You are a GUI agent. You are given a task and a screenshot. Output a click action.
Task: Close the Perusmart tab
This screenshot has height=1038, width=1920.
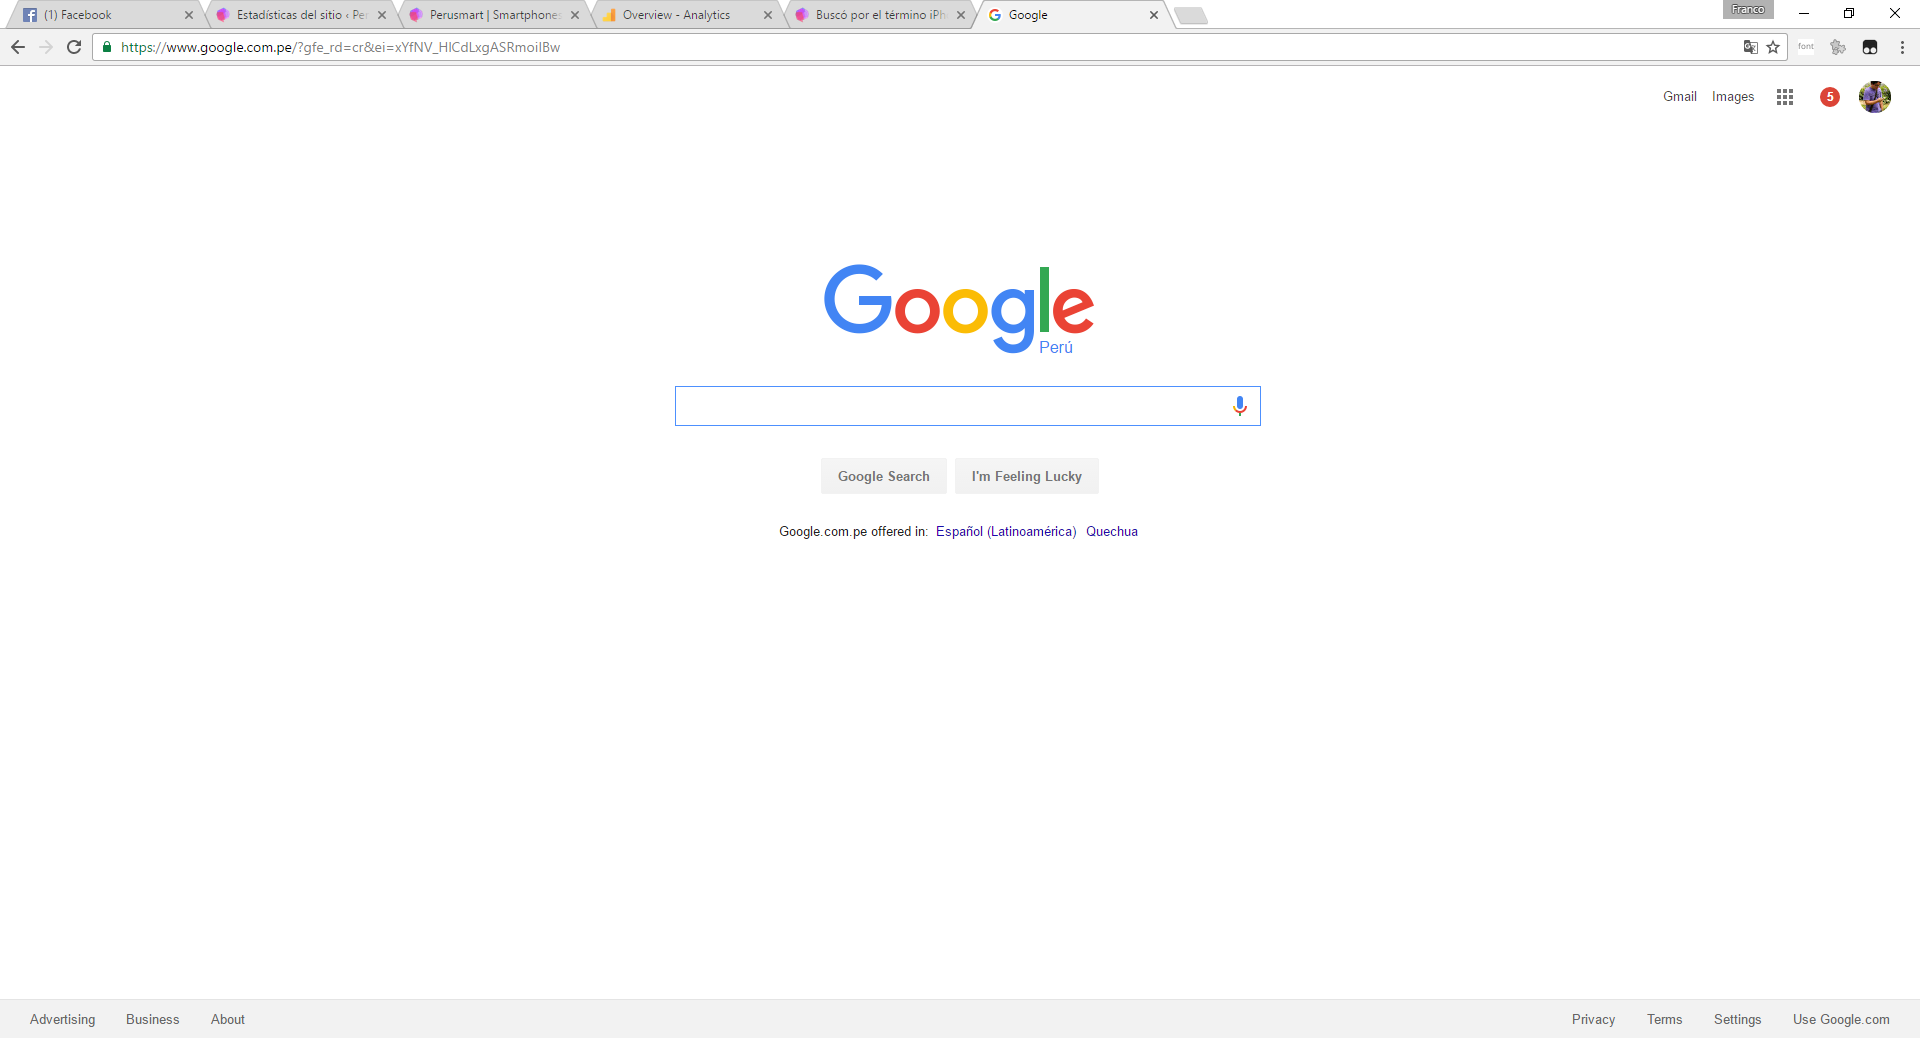pos(575,15)
